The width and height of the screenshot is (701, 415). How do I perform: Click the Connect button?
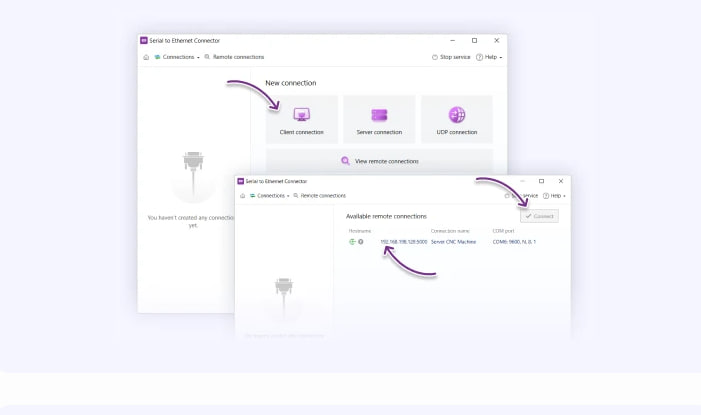pyautogui.click(x=539, y=216)
